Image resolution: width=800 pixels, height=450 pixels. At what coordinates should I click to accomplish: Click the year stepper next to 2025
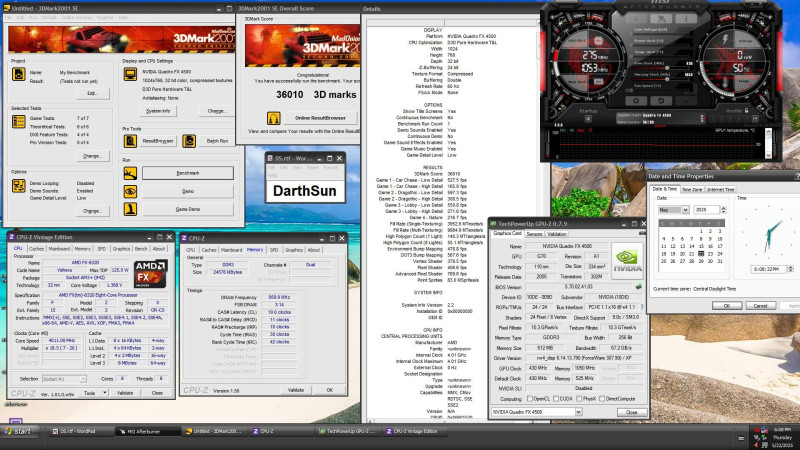[723, 210]
